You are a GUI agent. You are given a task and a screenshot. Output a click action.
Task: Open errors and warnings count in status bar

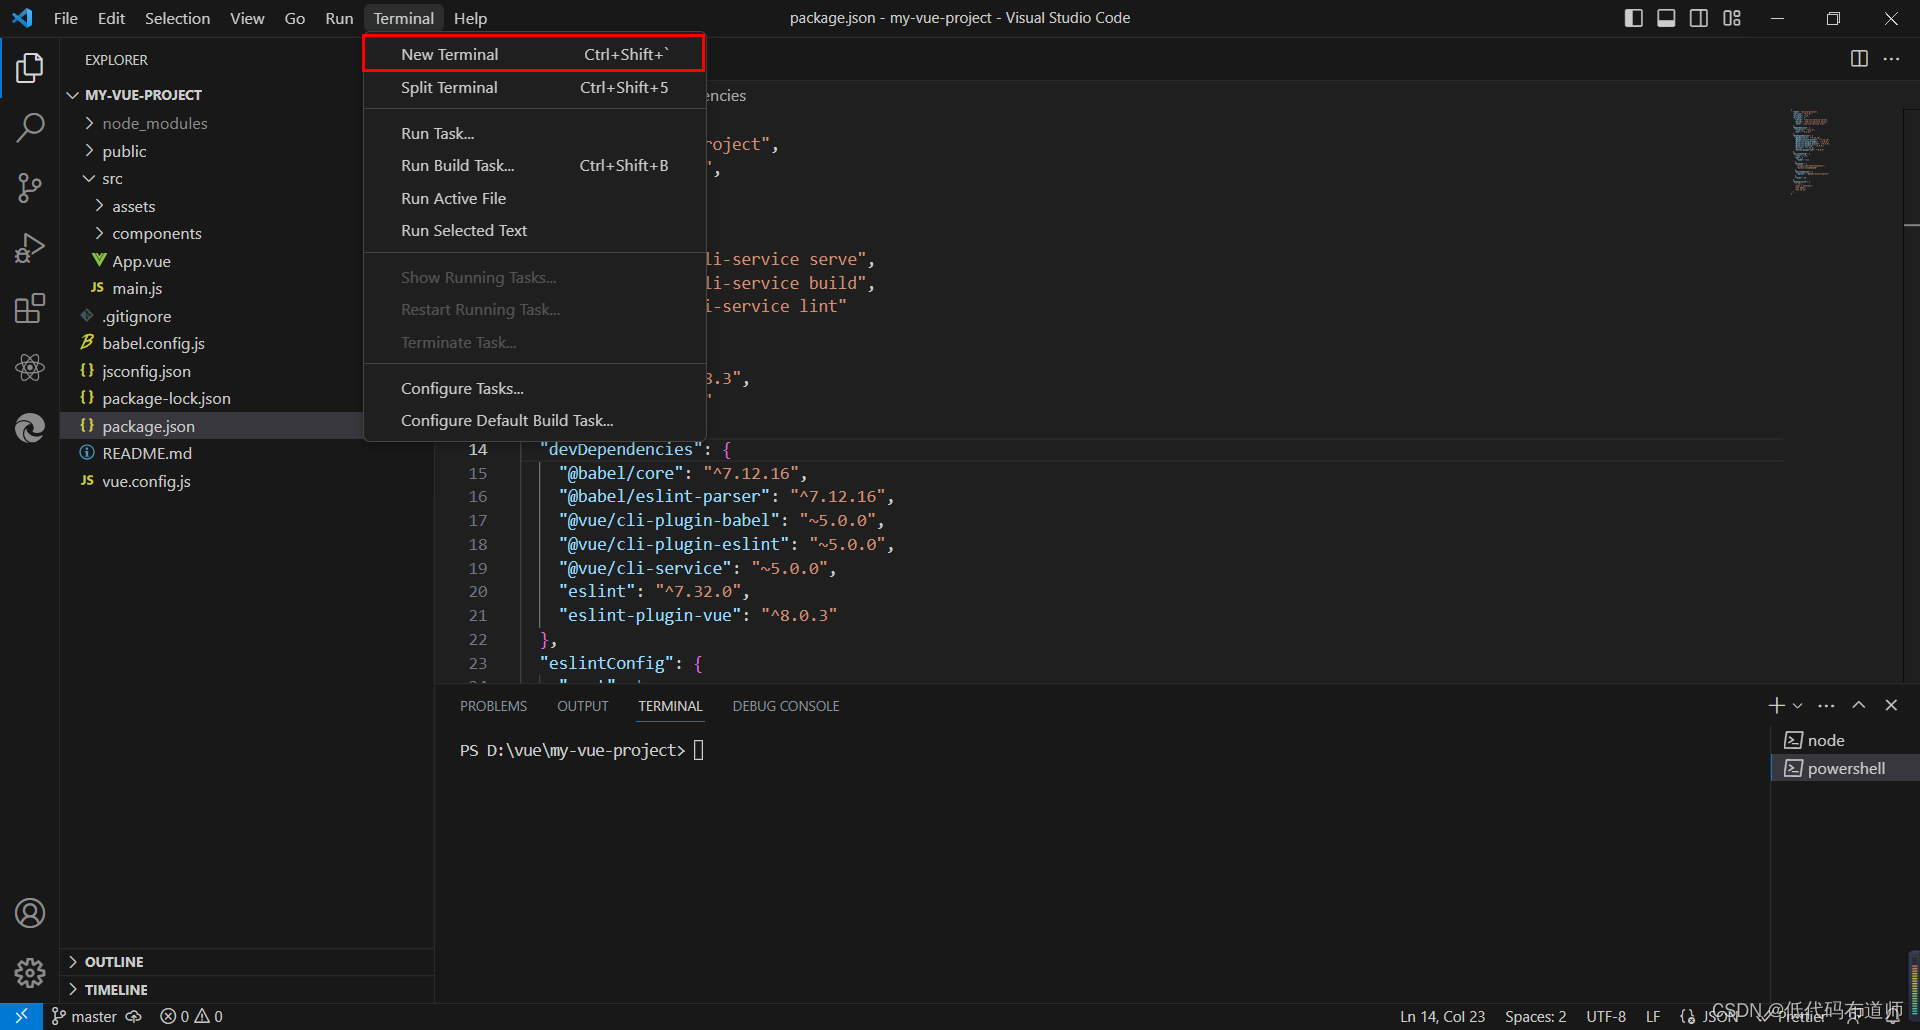[x=191, y=1016]
